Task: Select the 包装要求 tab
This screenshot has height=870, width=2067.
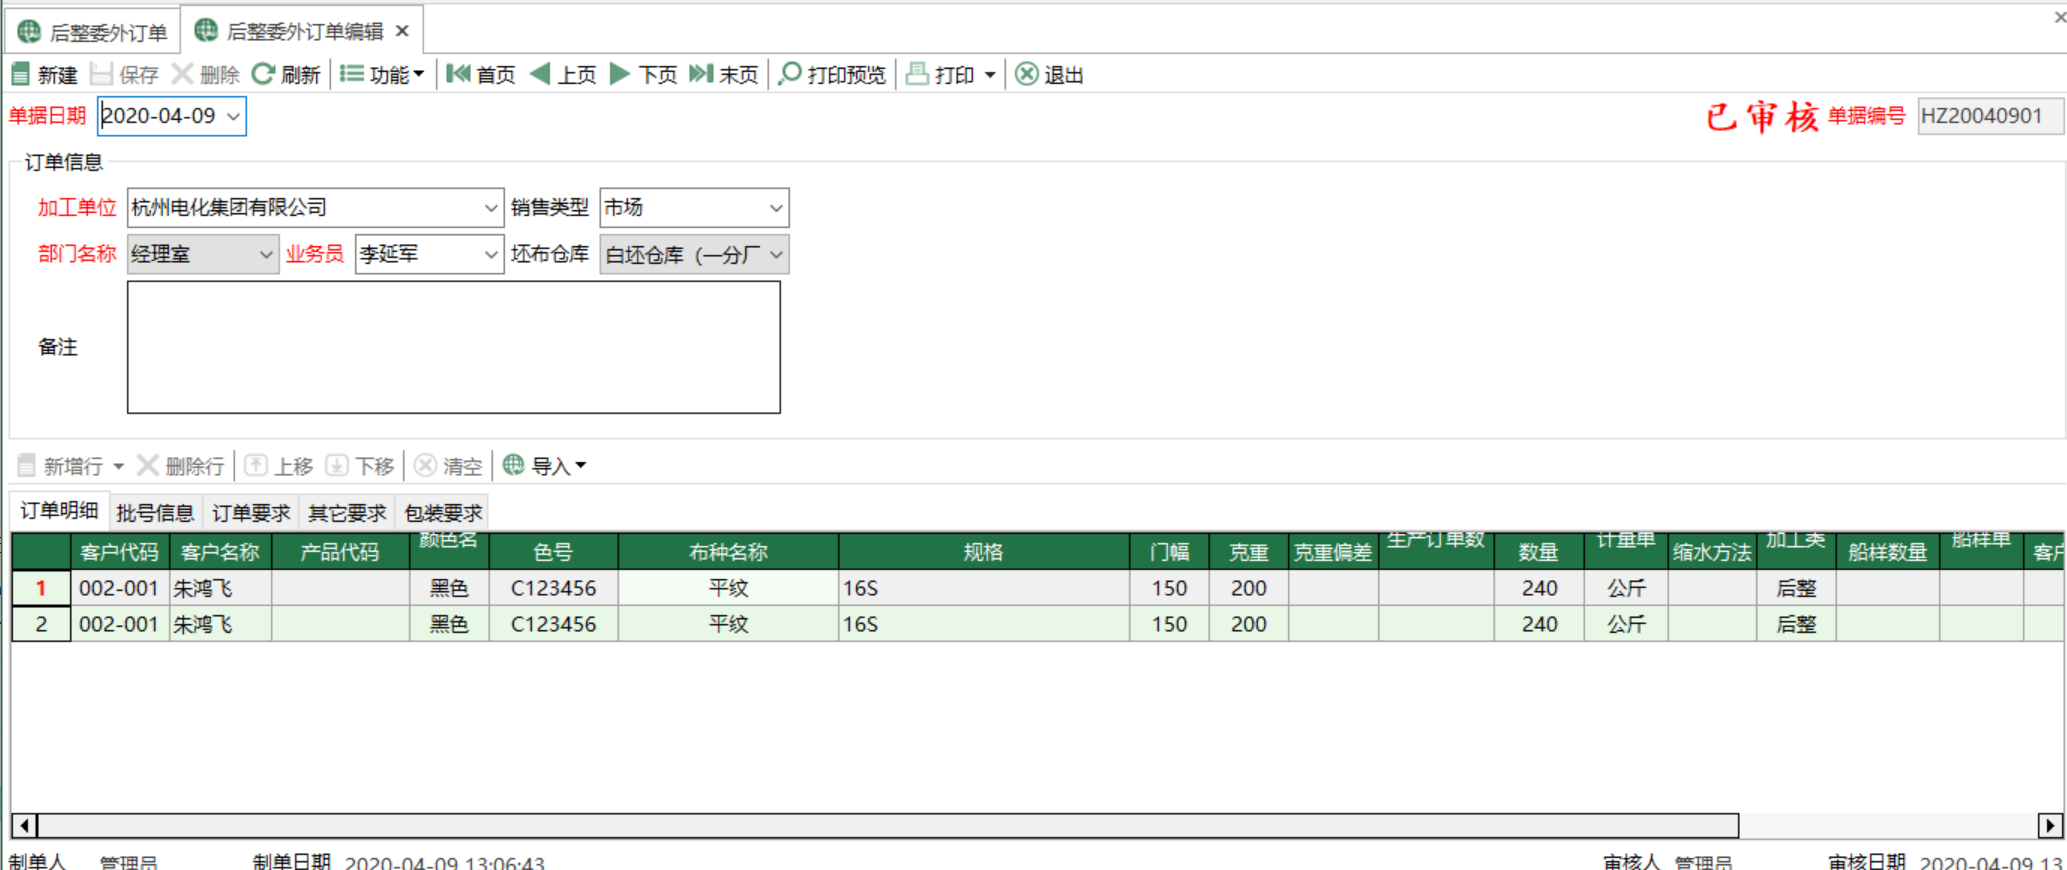Action: (443, 513)
